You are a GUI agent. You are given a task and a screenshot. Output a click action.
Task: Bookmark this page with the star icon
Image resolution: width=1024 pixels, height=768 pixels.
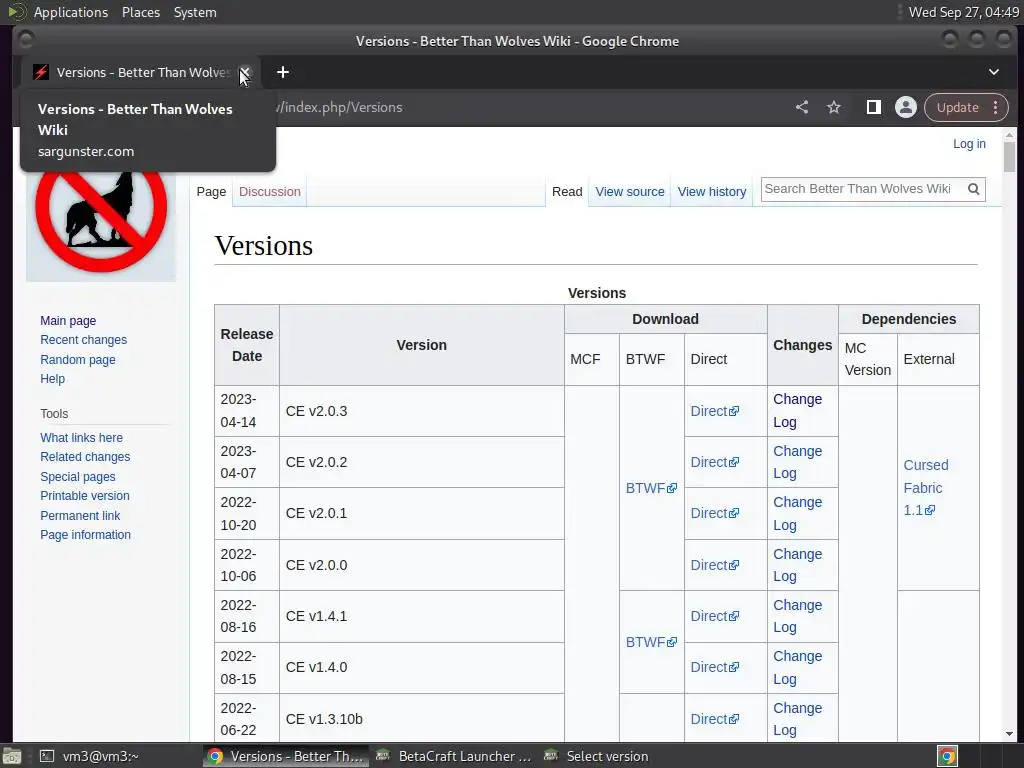834,107
